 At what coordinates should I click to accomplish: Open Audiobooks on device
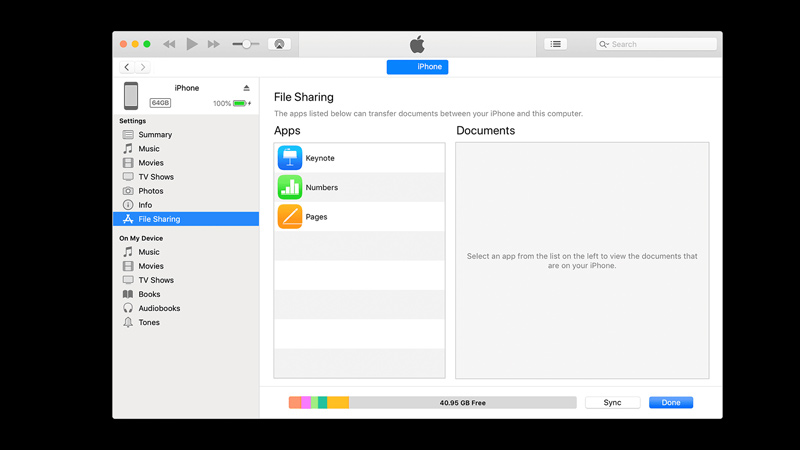(x=186, y=308)
